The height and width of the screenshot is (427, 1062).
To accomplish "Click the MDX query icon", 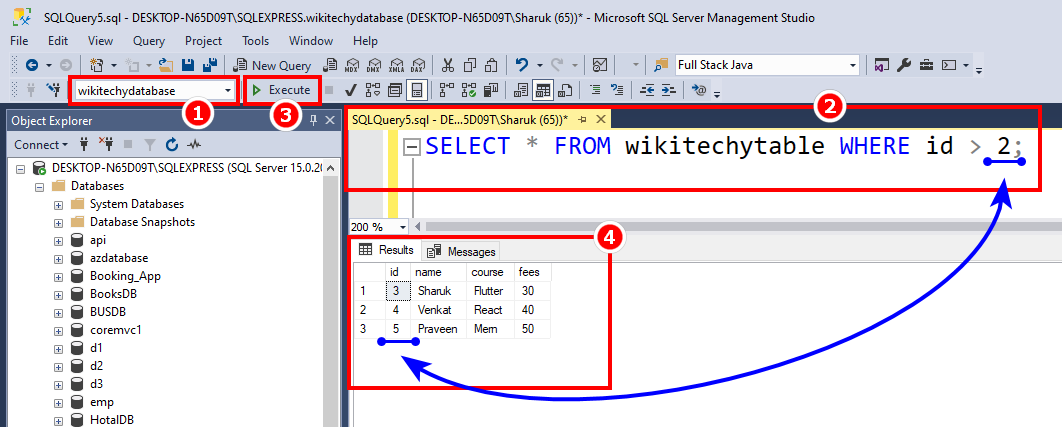I will click(351, 65).
